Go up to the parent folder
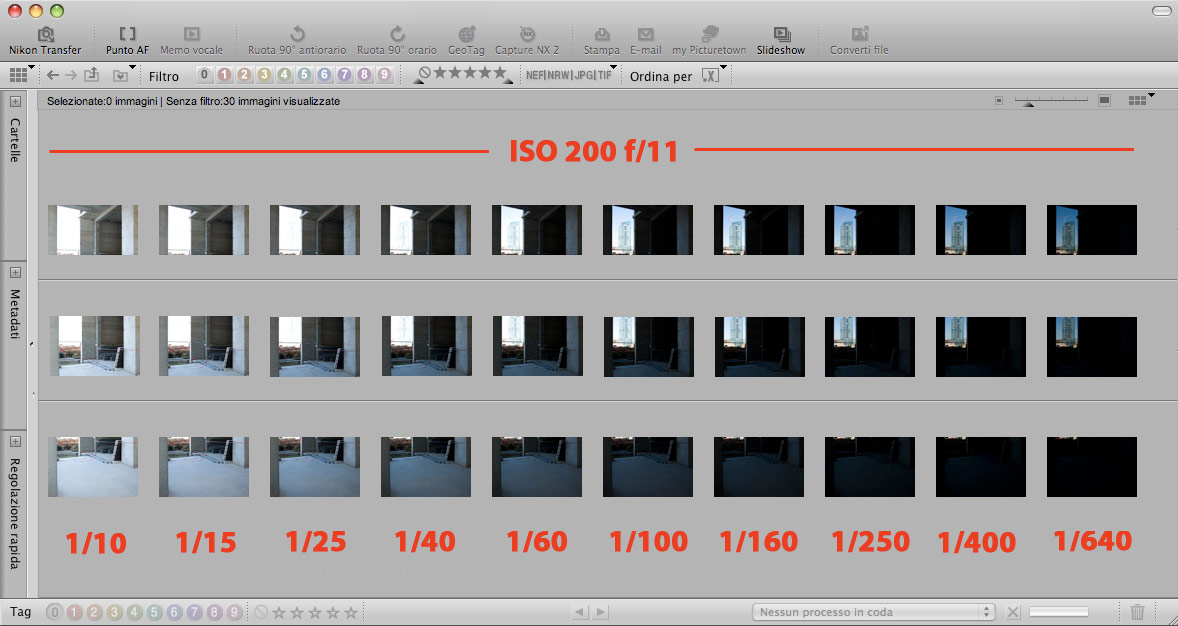The width and height of the screenshot is (1178, 626). (91, 75)
